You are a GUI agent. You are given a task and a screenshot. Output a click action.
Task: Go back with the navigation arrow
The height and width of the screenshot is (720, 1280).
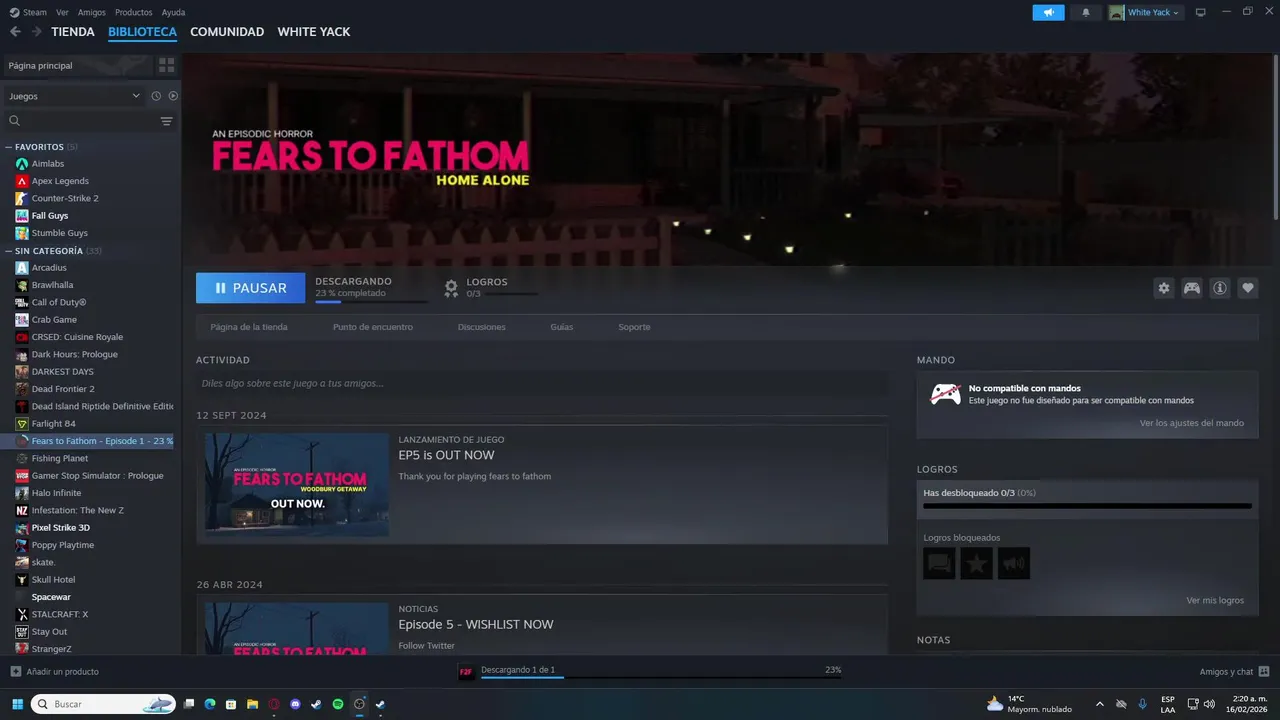pyautogui.click(x=15, y=32)
